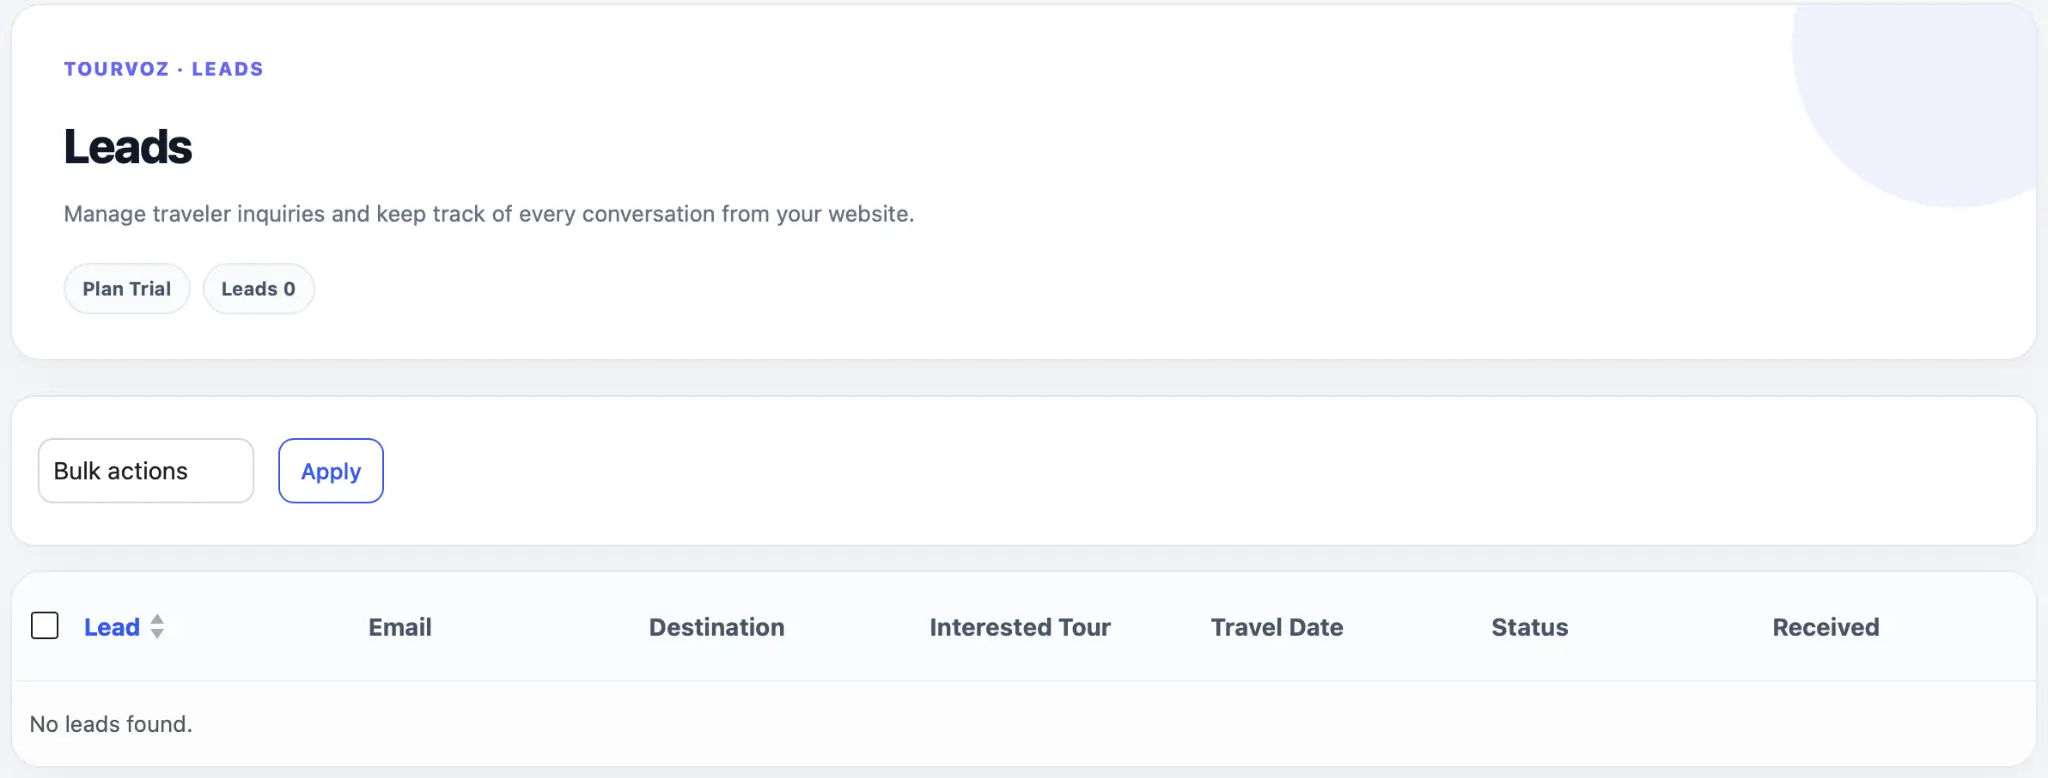The width and height of the screenshot is (2048, 778).
Task: Tick the select-all leads checkbox
Action: coord(45,626)
